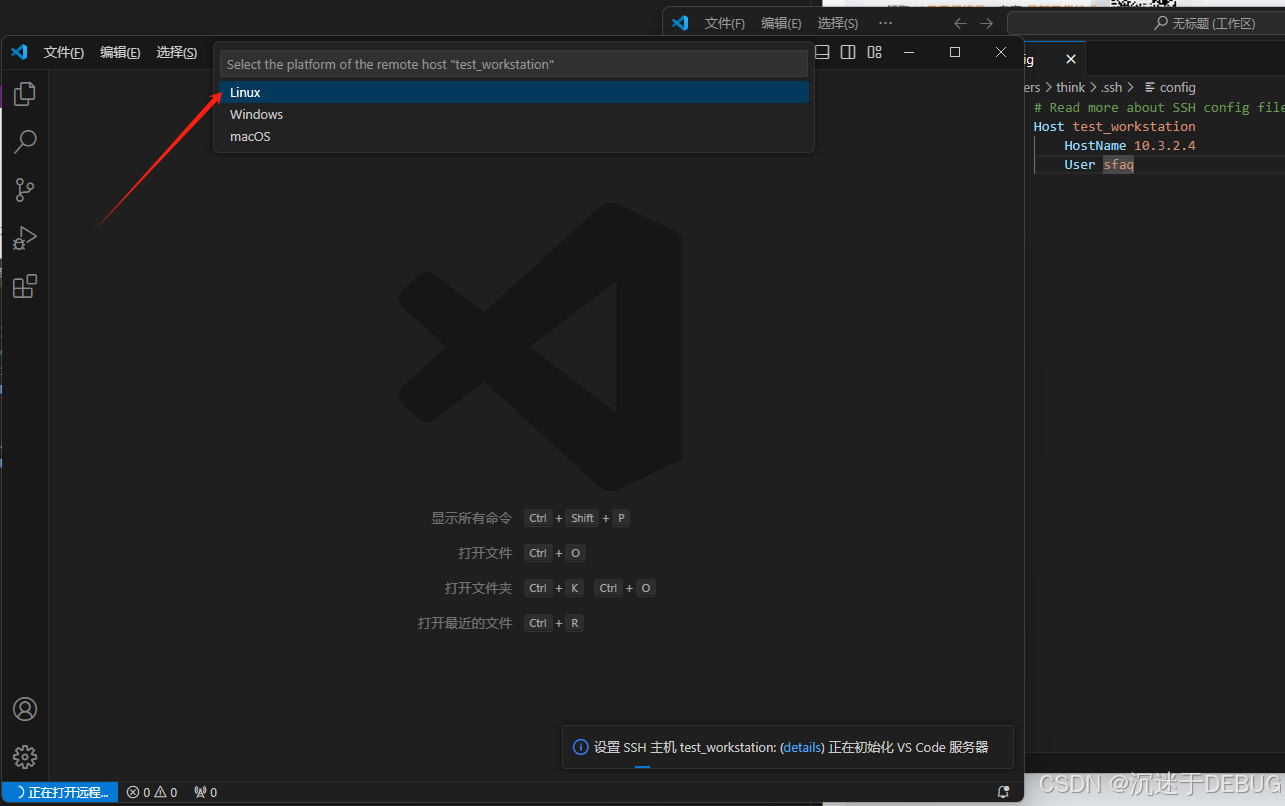Open the 选择(S) menu in the front window
1285x806 pixels.
pos(177,52)
